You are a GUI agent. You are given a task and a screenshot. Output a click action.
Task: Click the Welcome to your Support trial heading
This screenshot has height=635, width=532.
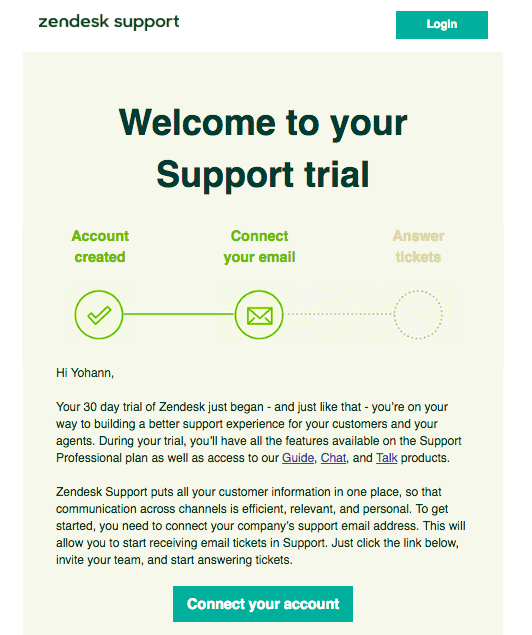click(263, 148)
